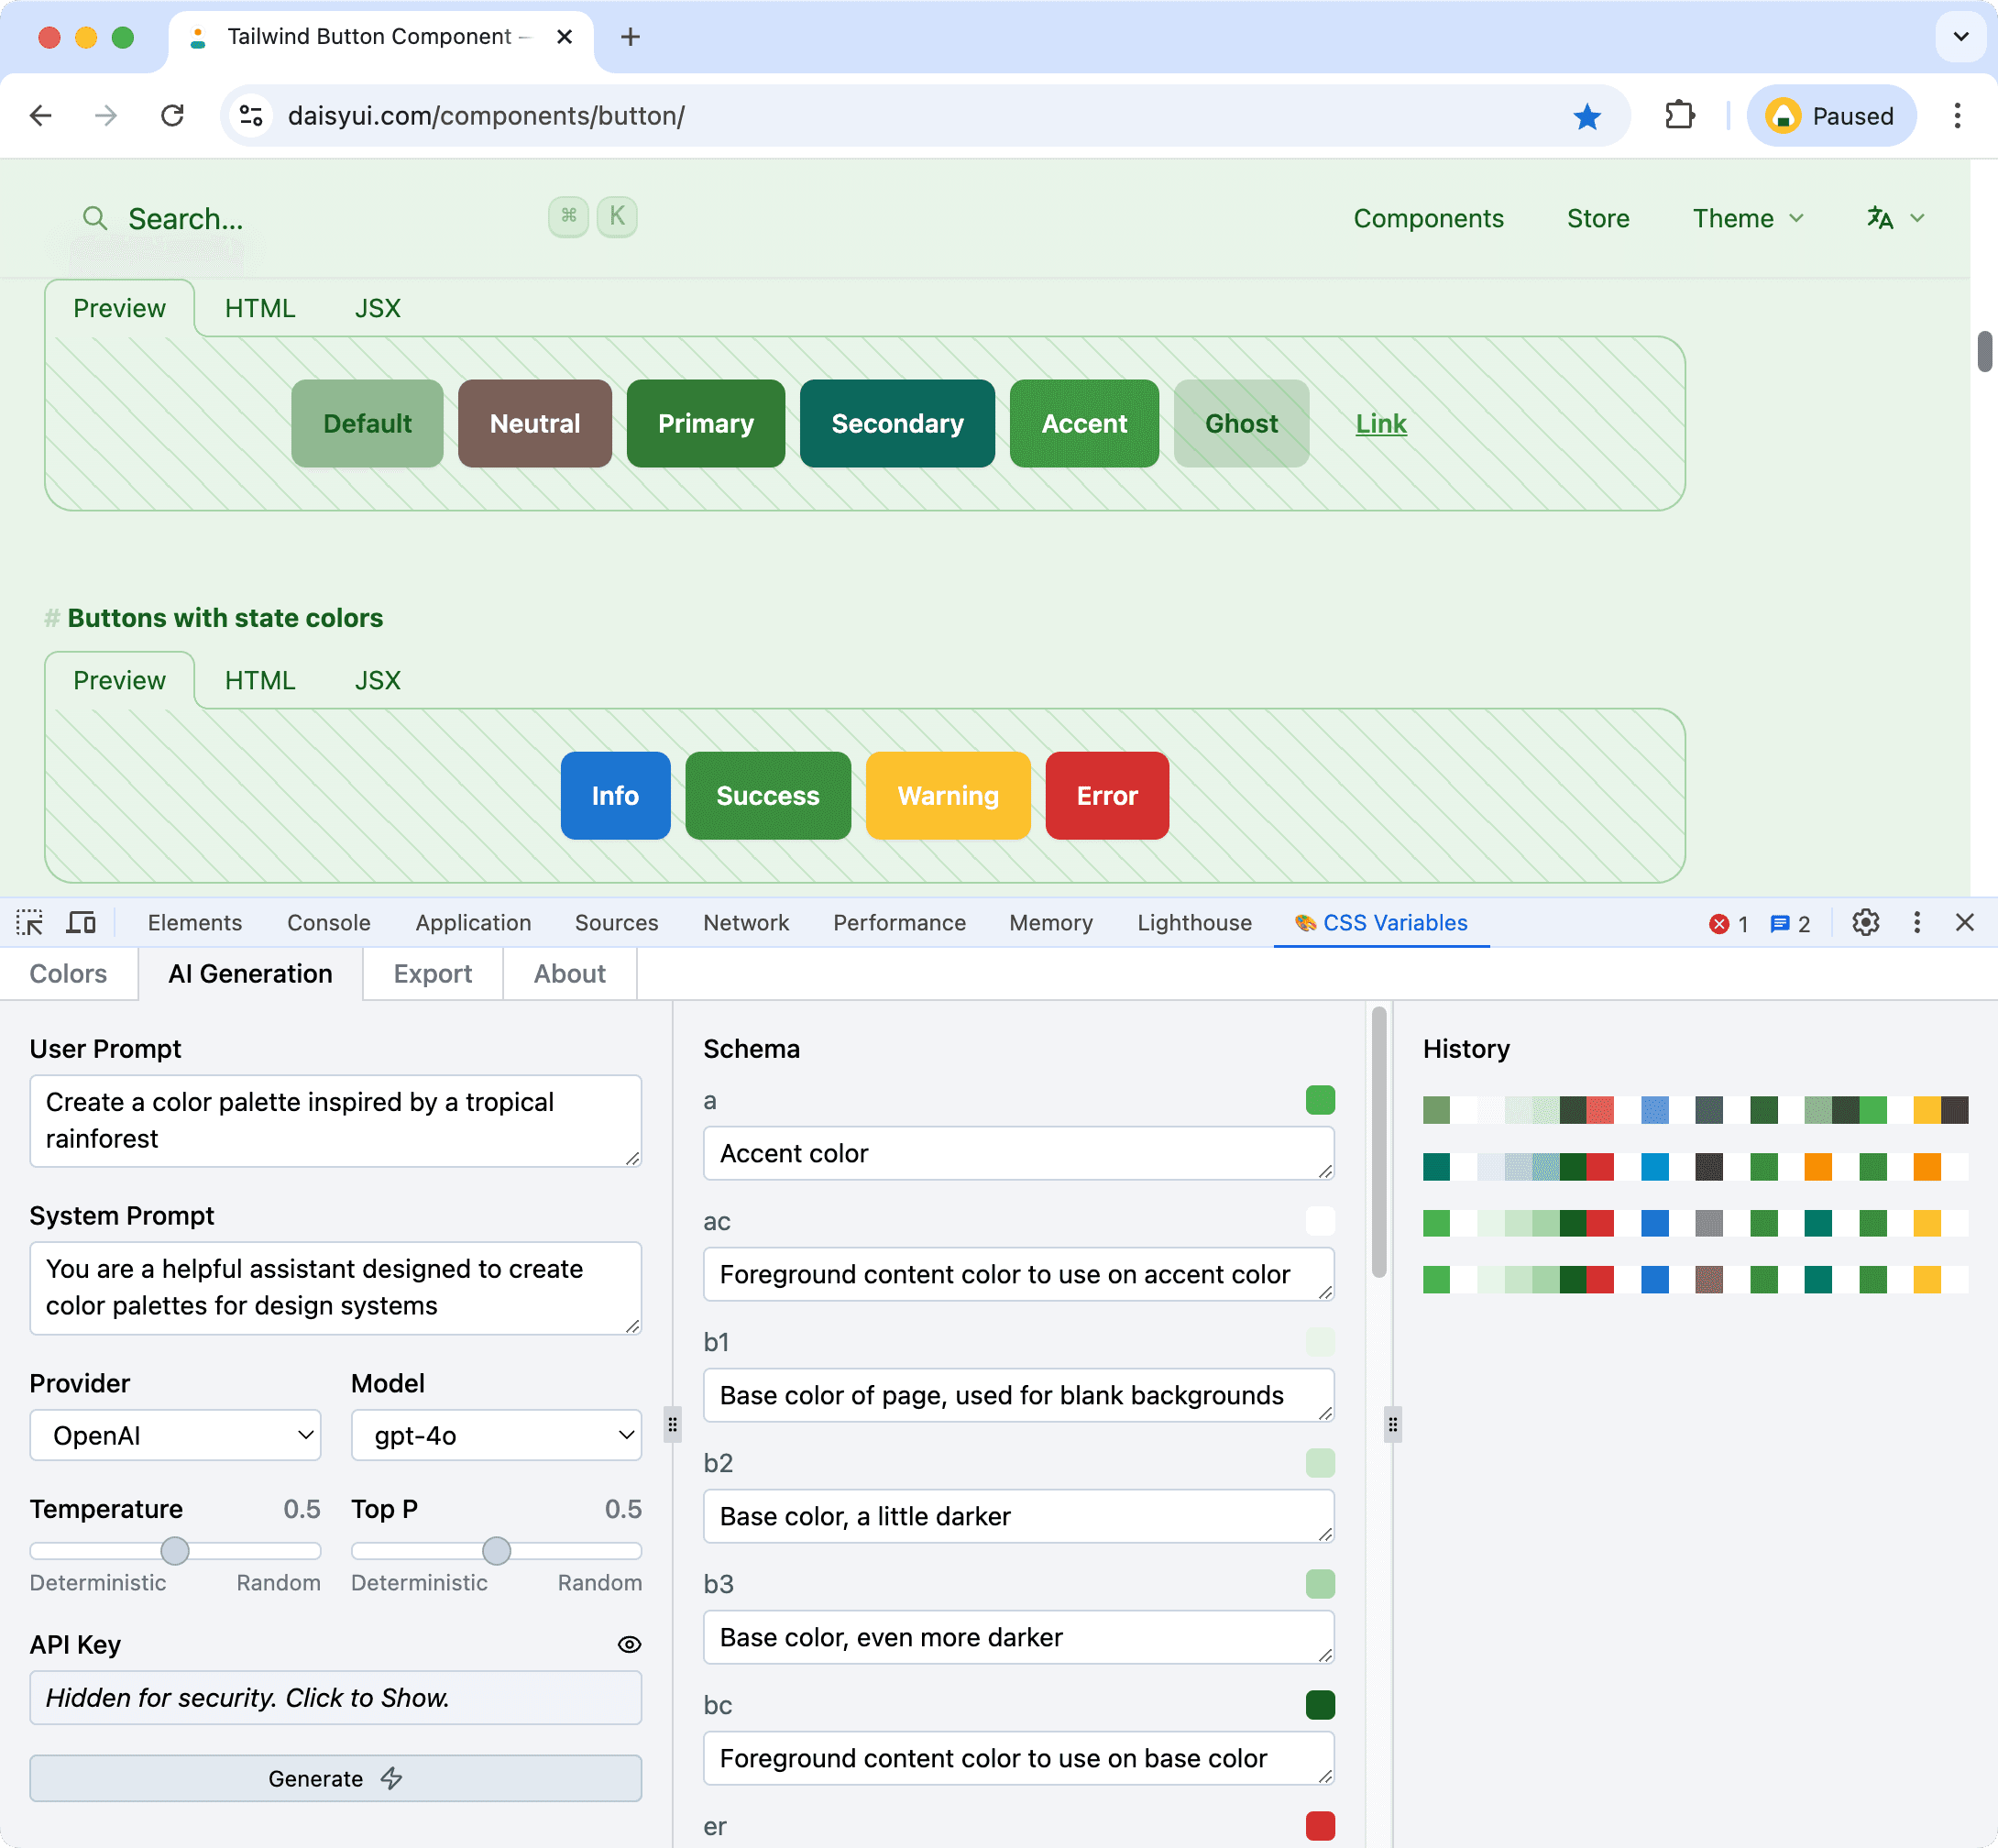Open the Provider dropdown showing OpenAI
The width and height of the screenshot is (1998, 1848).
[x=175, y=1435]
